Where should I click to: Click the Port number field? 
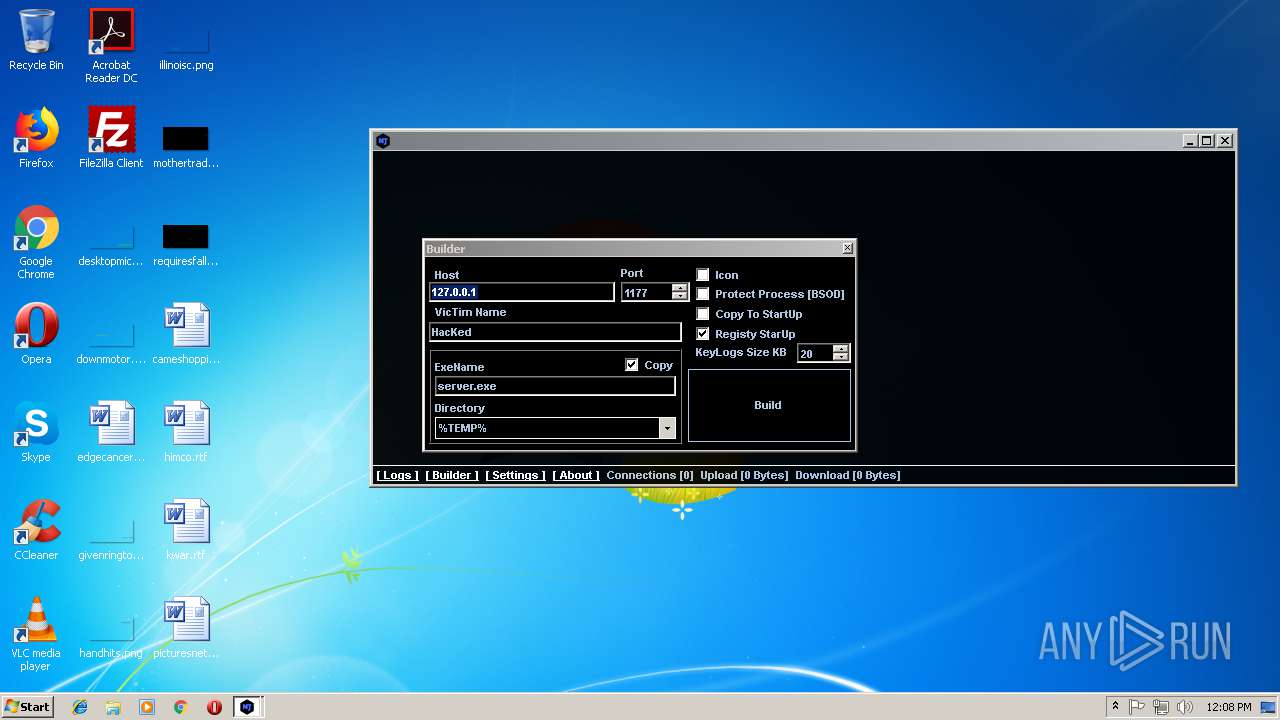[x=647, y=292]
